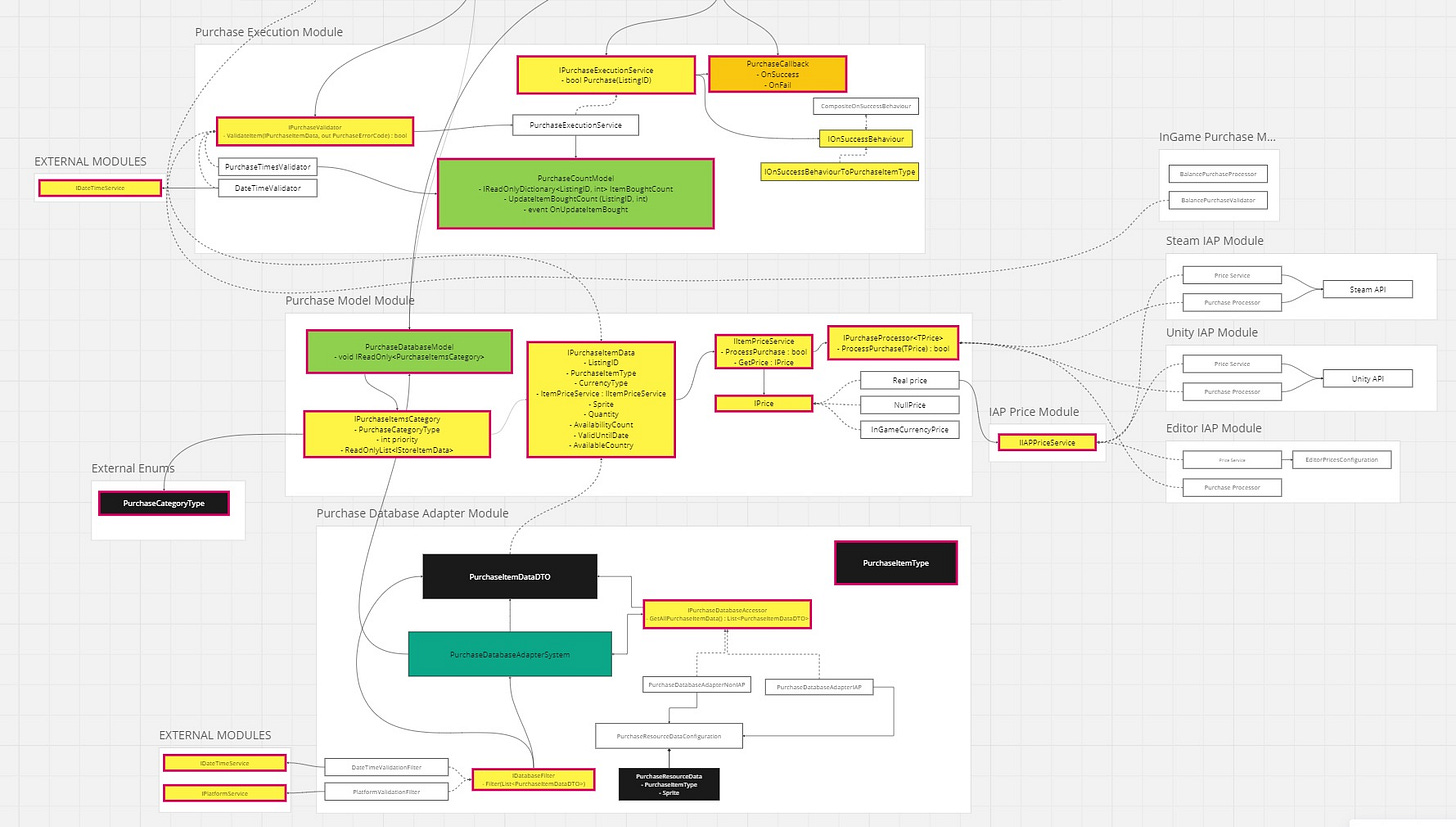Screen dimensions: 1456x827
Task: Click the black PurchaseResourceData node
Action: coord(669,783)
